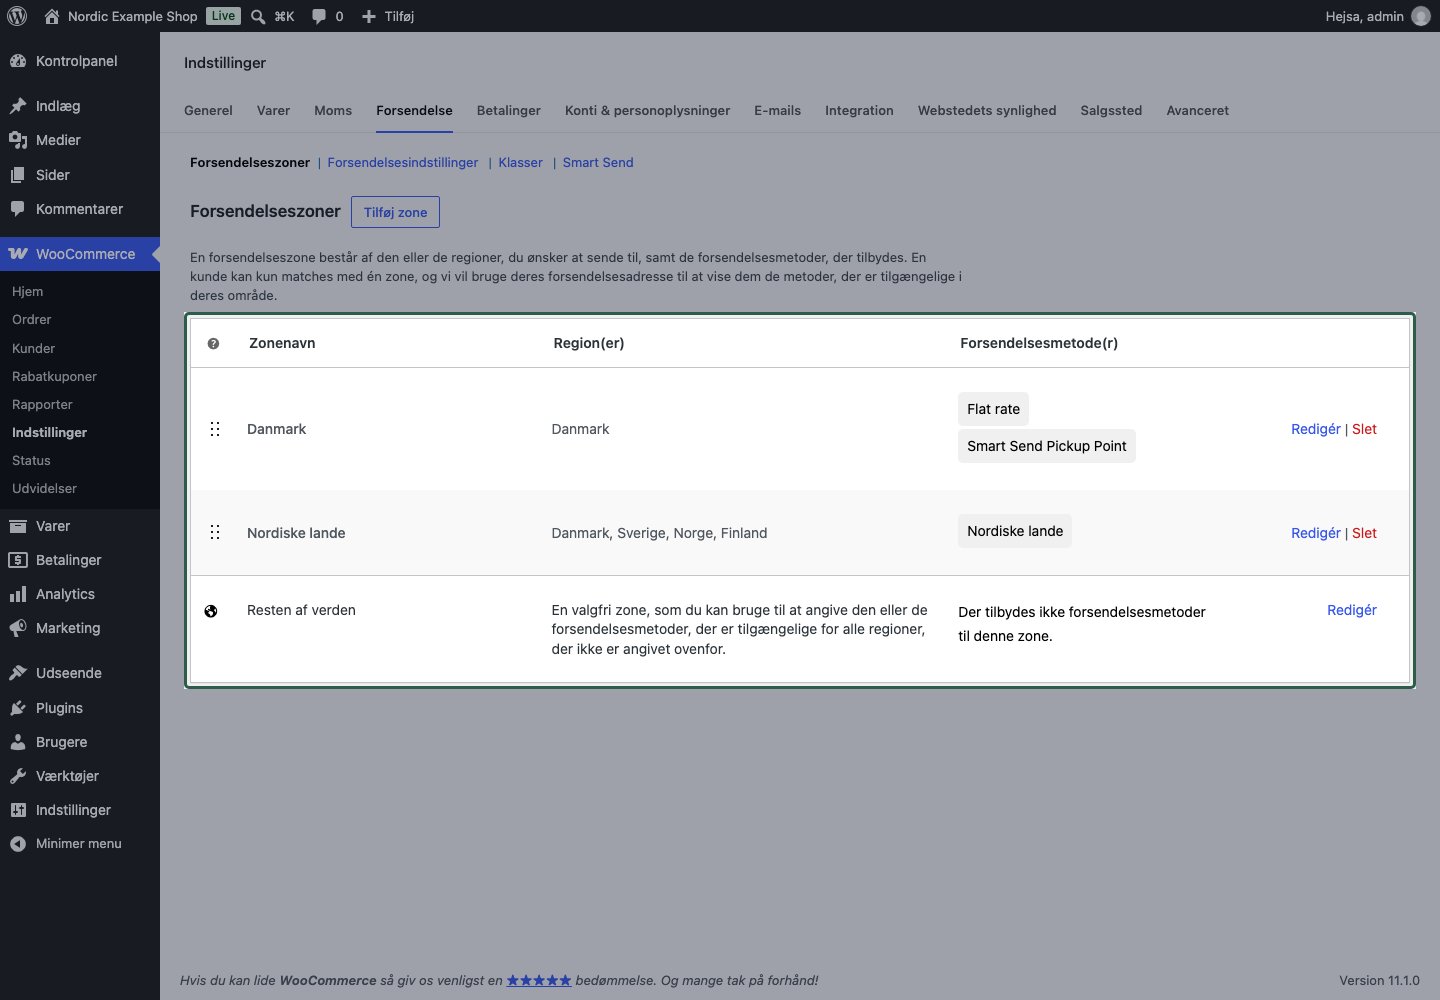
Task: Click the Kontrolpanel dashboard icon
Action: (x=18, y=61)
